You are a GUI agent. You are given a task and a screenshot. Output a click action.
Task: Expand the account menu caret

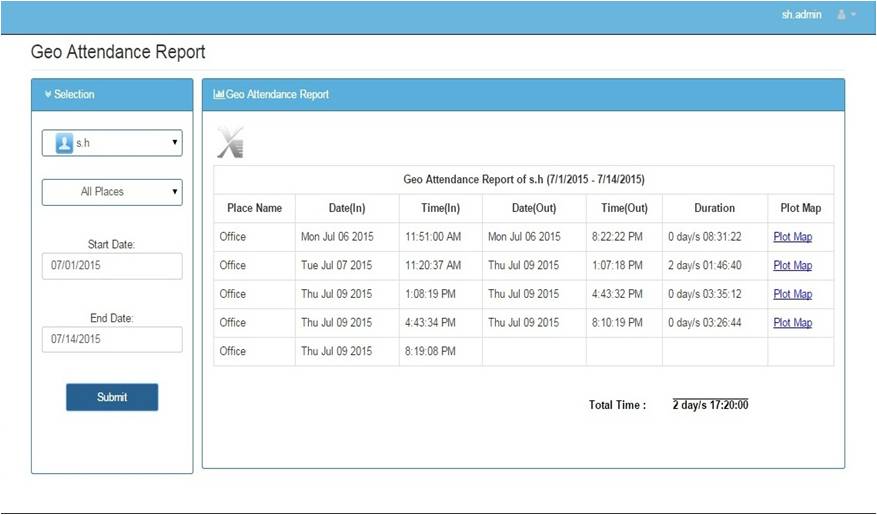click(x=854, y=15)
